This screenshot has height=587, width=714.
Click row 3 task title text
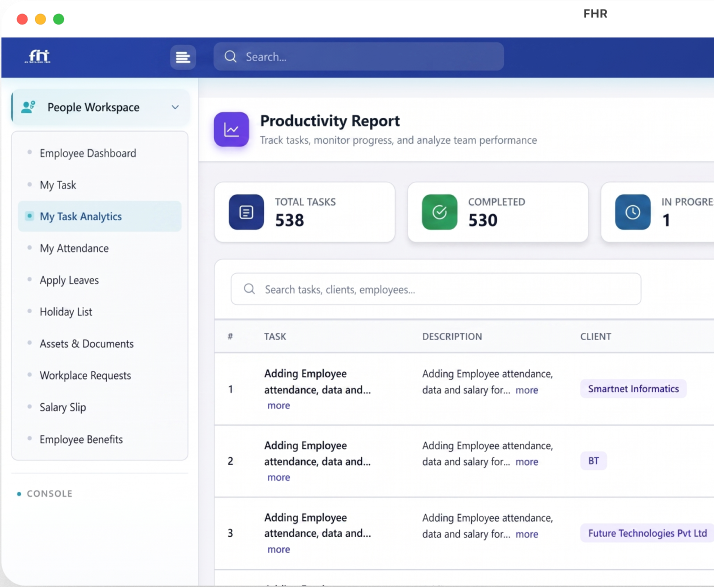point(317,526)
